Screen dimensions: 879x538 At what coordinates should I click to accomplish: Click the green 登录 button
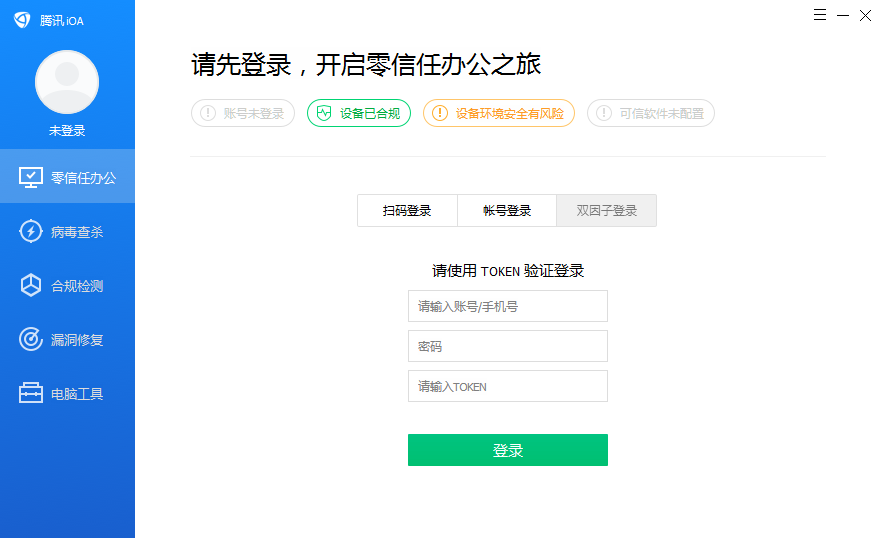(508, 450)
